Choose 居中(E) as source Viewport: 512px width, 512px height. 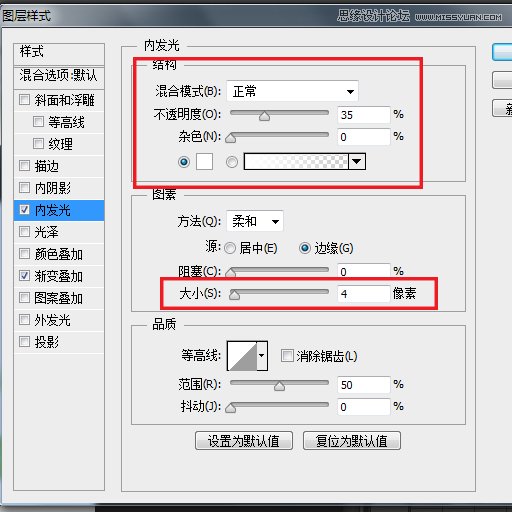(230, 248)
